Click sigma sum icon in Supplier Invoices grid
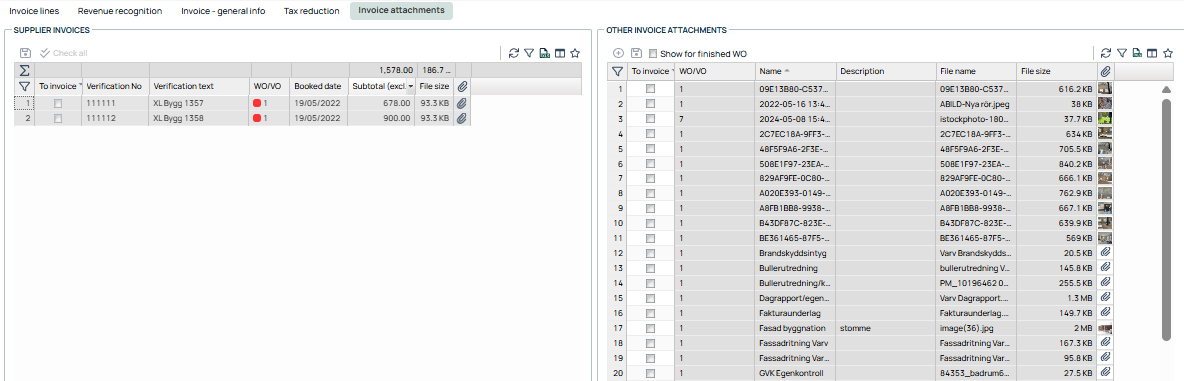1184x381 pixels. tap(24, 70)
